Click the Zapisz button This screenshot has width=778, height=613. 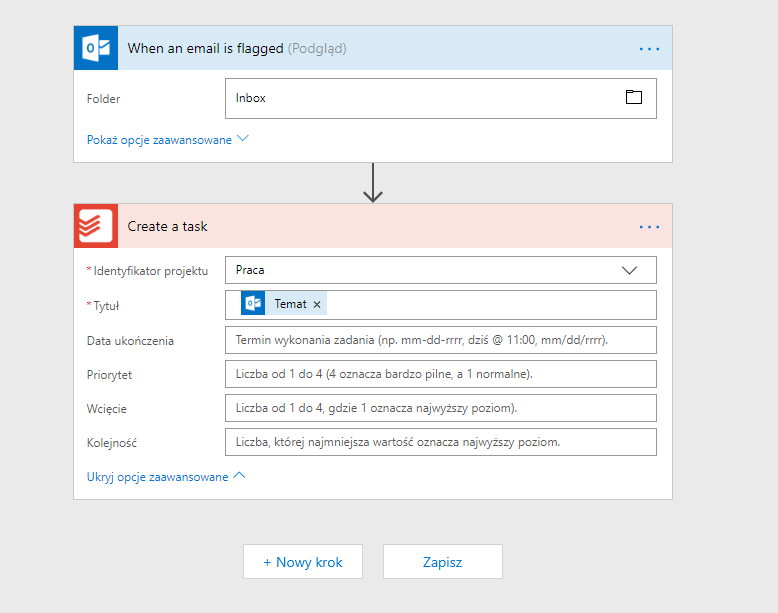(443, 562)
